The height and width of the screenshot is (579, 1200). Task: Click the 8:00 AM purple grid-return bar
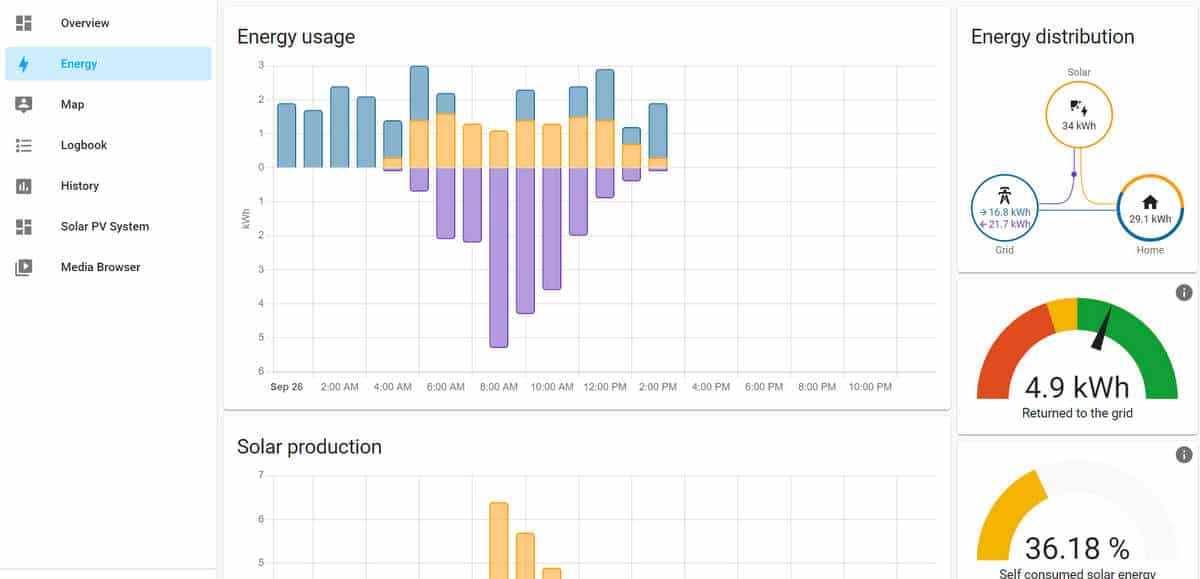(499, 257)
